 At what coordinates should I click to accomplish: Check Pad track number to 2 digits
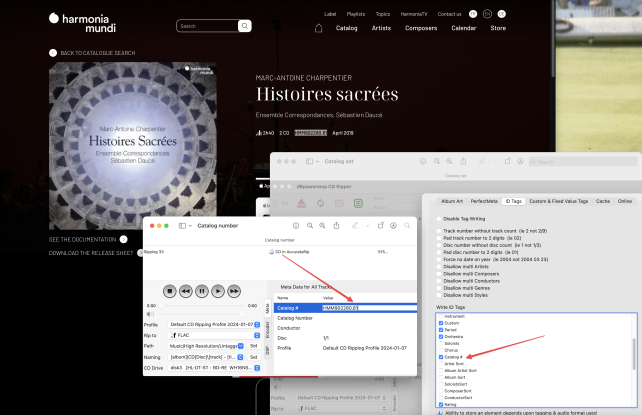pos(439,238)
